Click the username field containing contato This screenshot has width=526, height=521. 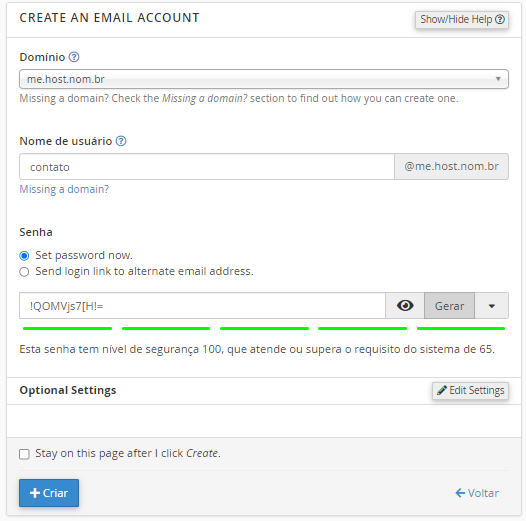207,167
